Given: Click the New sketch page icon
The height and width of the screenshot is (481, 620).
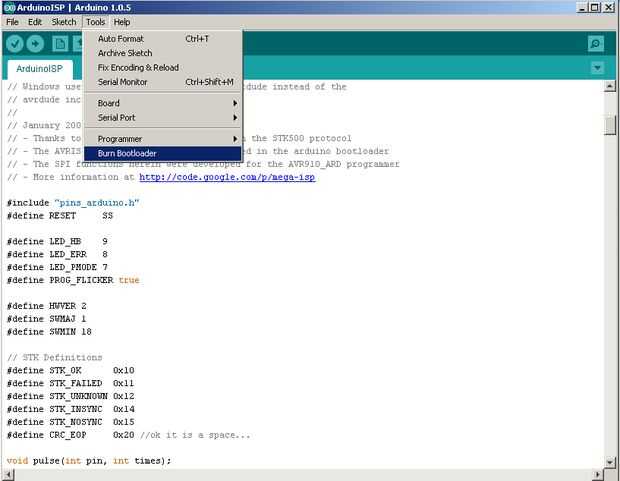Looking at the screenshot, I should tap(60, 44).
